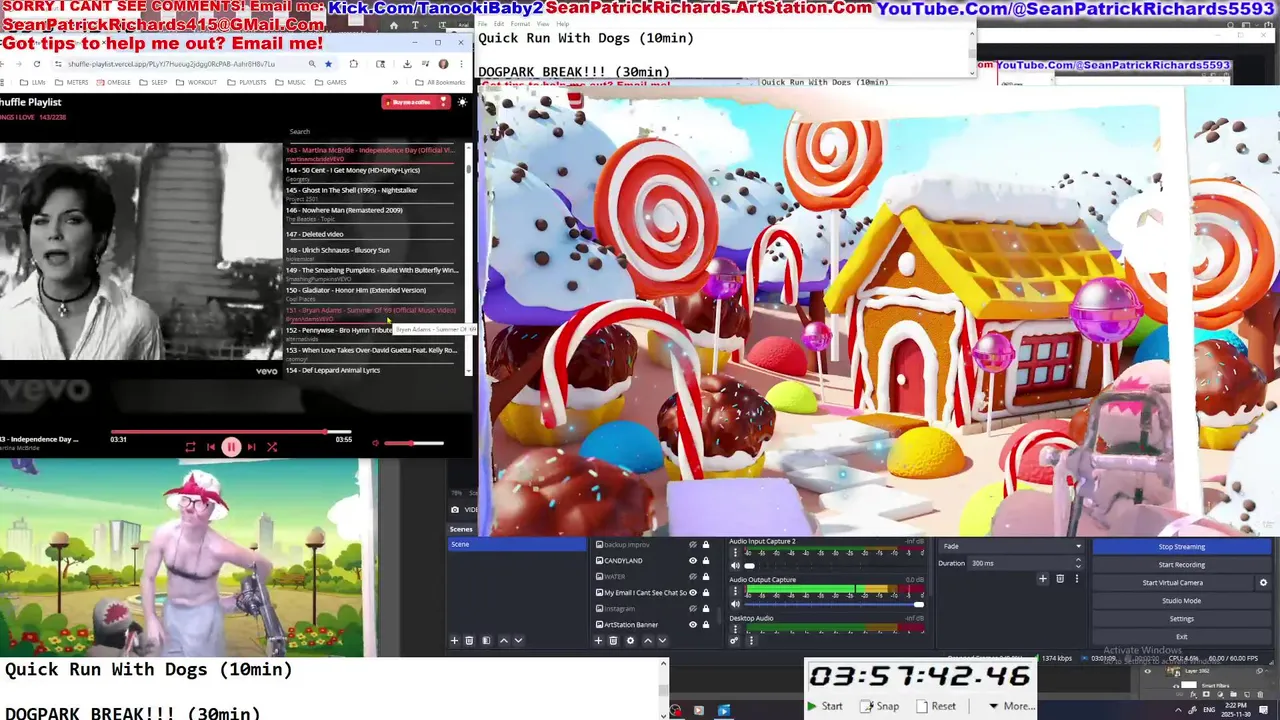The width and height of the screenshot is (1280, 720).
Task: Move scene down in OBS
Action: click(518, 640)
